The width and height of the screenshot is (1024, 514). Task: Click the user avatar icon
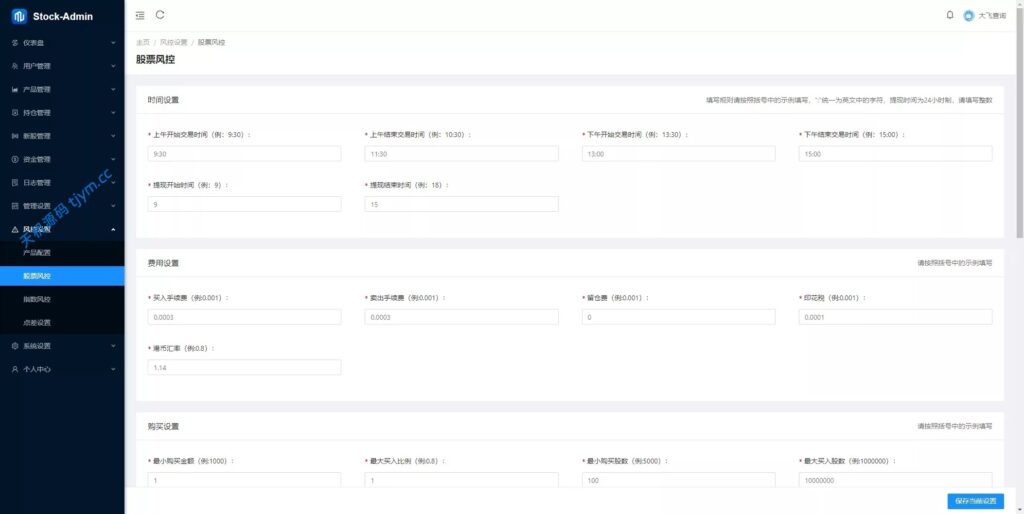(968, 16)
